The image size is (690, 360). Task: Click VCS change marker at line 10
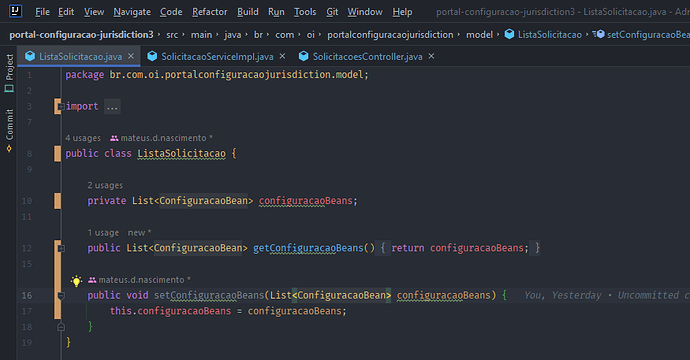click(58, 201)
